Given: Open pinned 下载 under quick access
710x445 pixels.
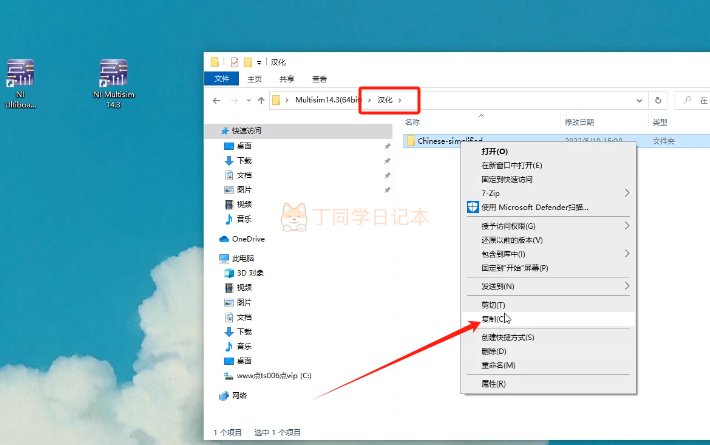Looking at the screenshot, I should click(244, 161).
